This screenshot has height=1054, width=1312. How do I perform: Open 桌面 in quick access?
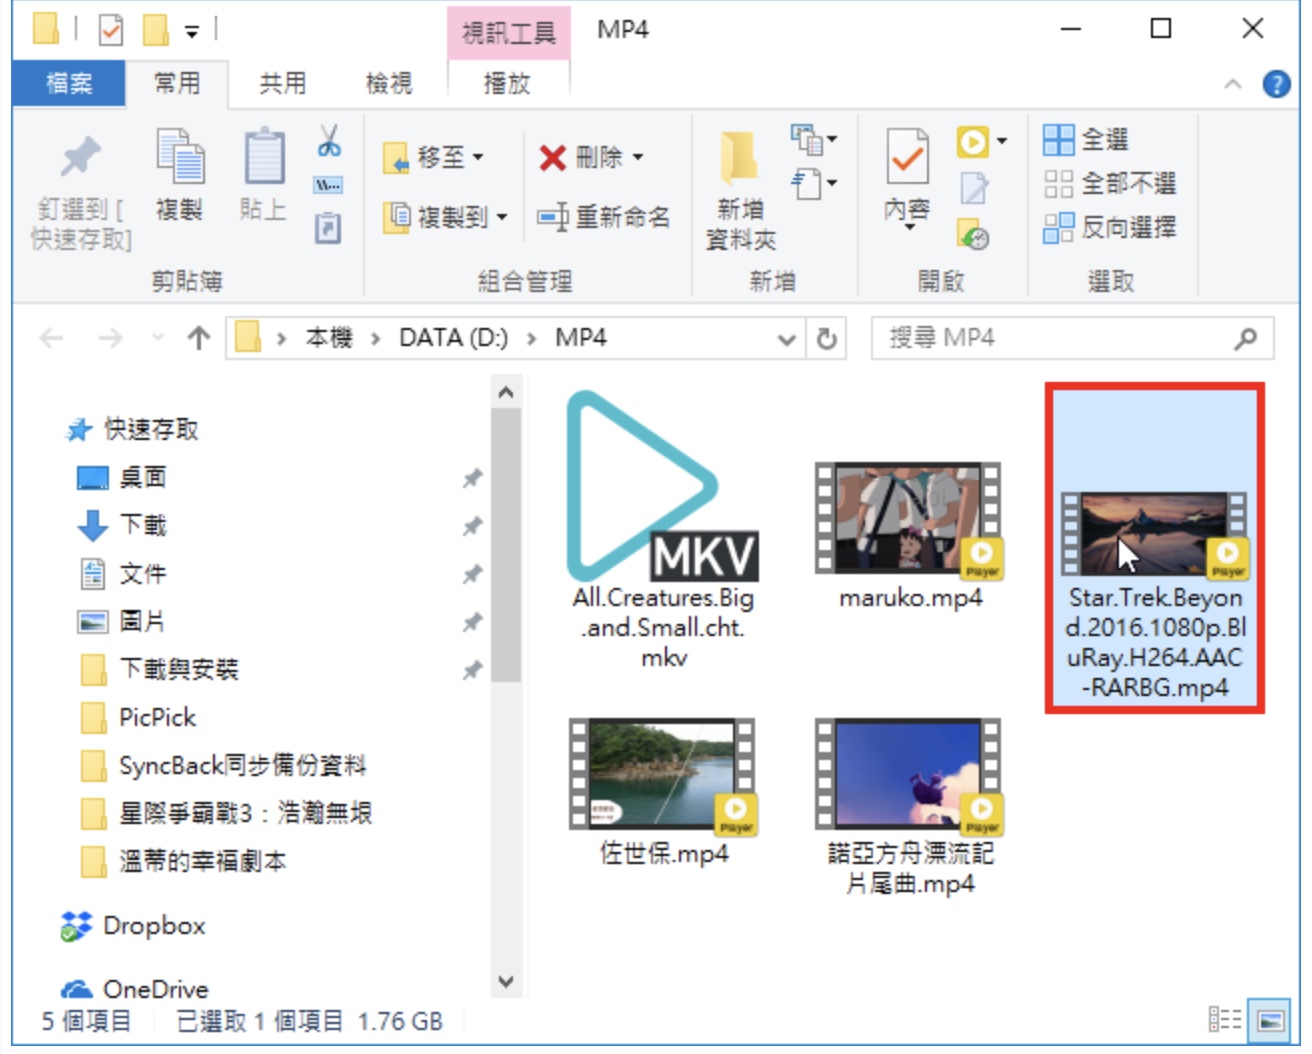(143, 477)
